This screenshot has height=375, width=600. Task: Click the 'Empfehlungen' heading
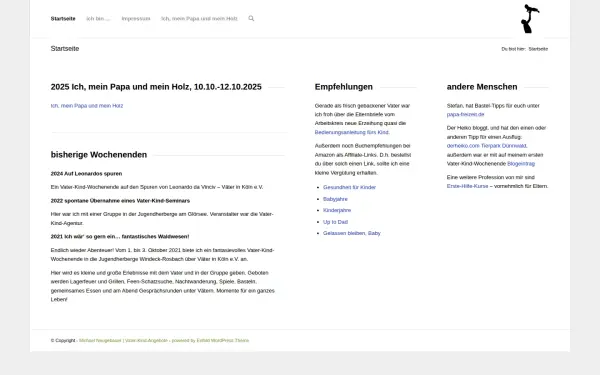344,87
